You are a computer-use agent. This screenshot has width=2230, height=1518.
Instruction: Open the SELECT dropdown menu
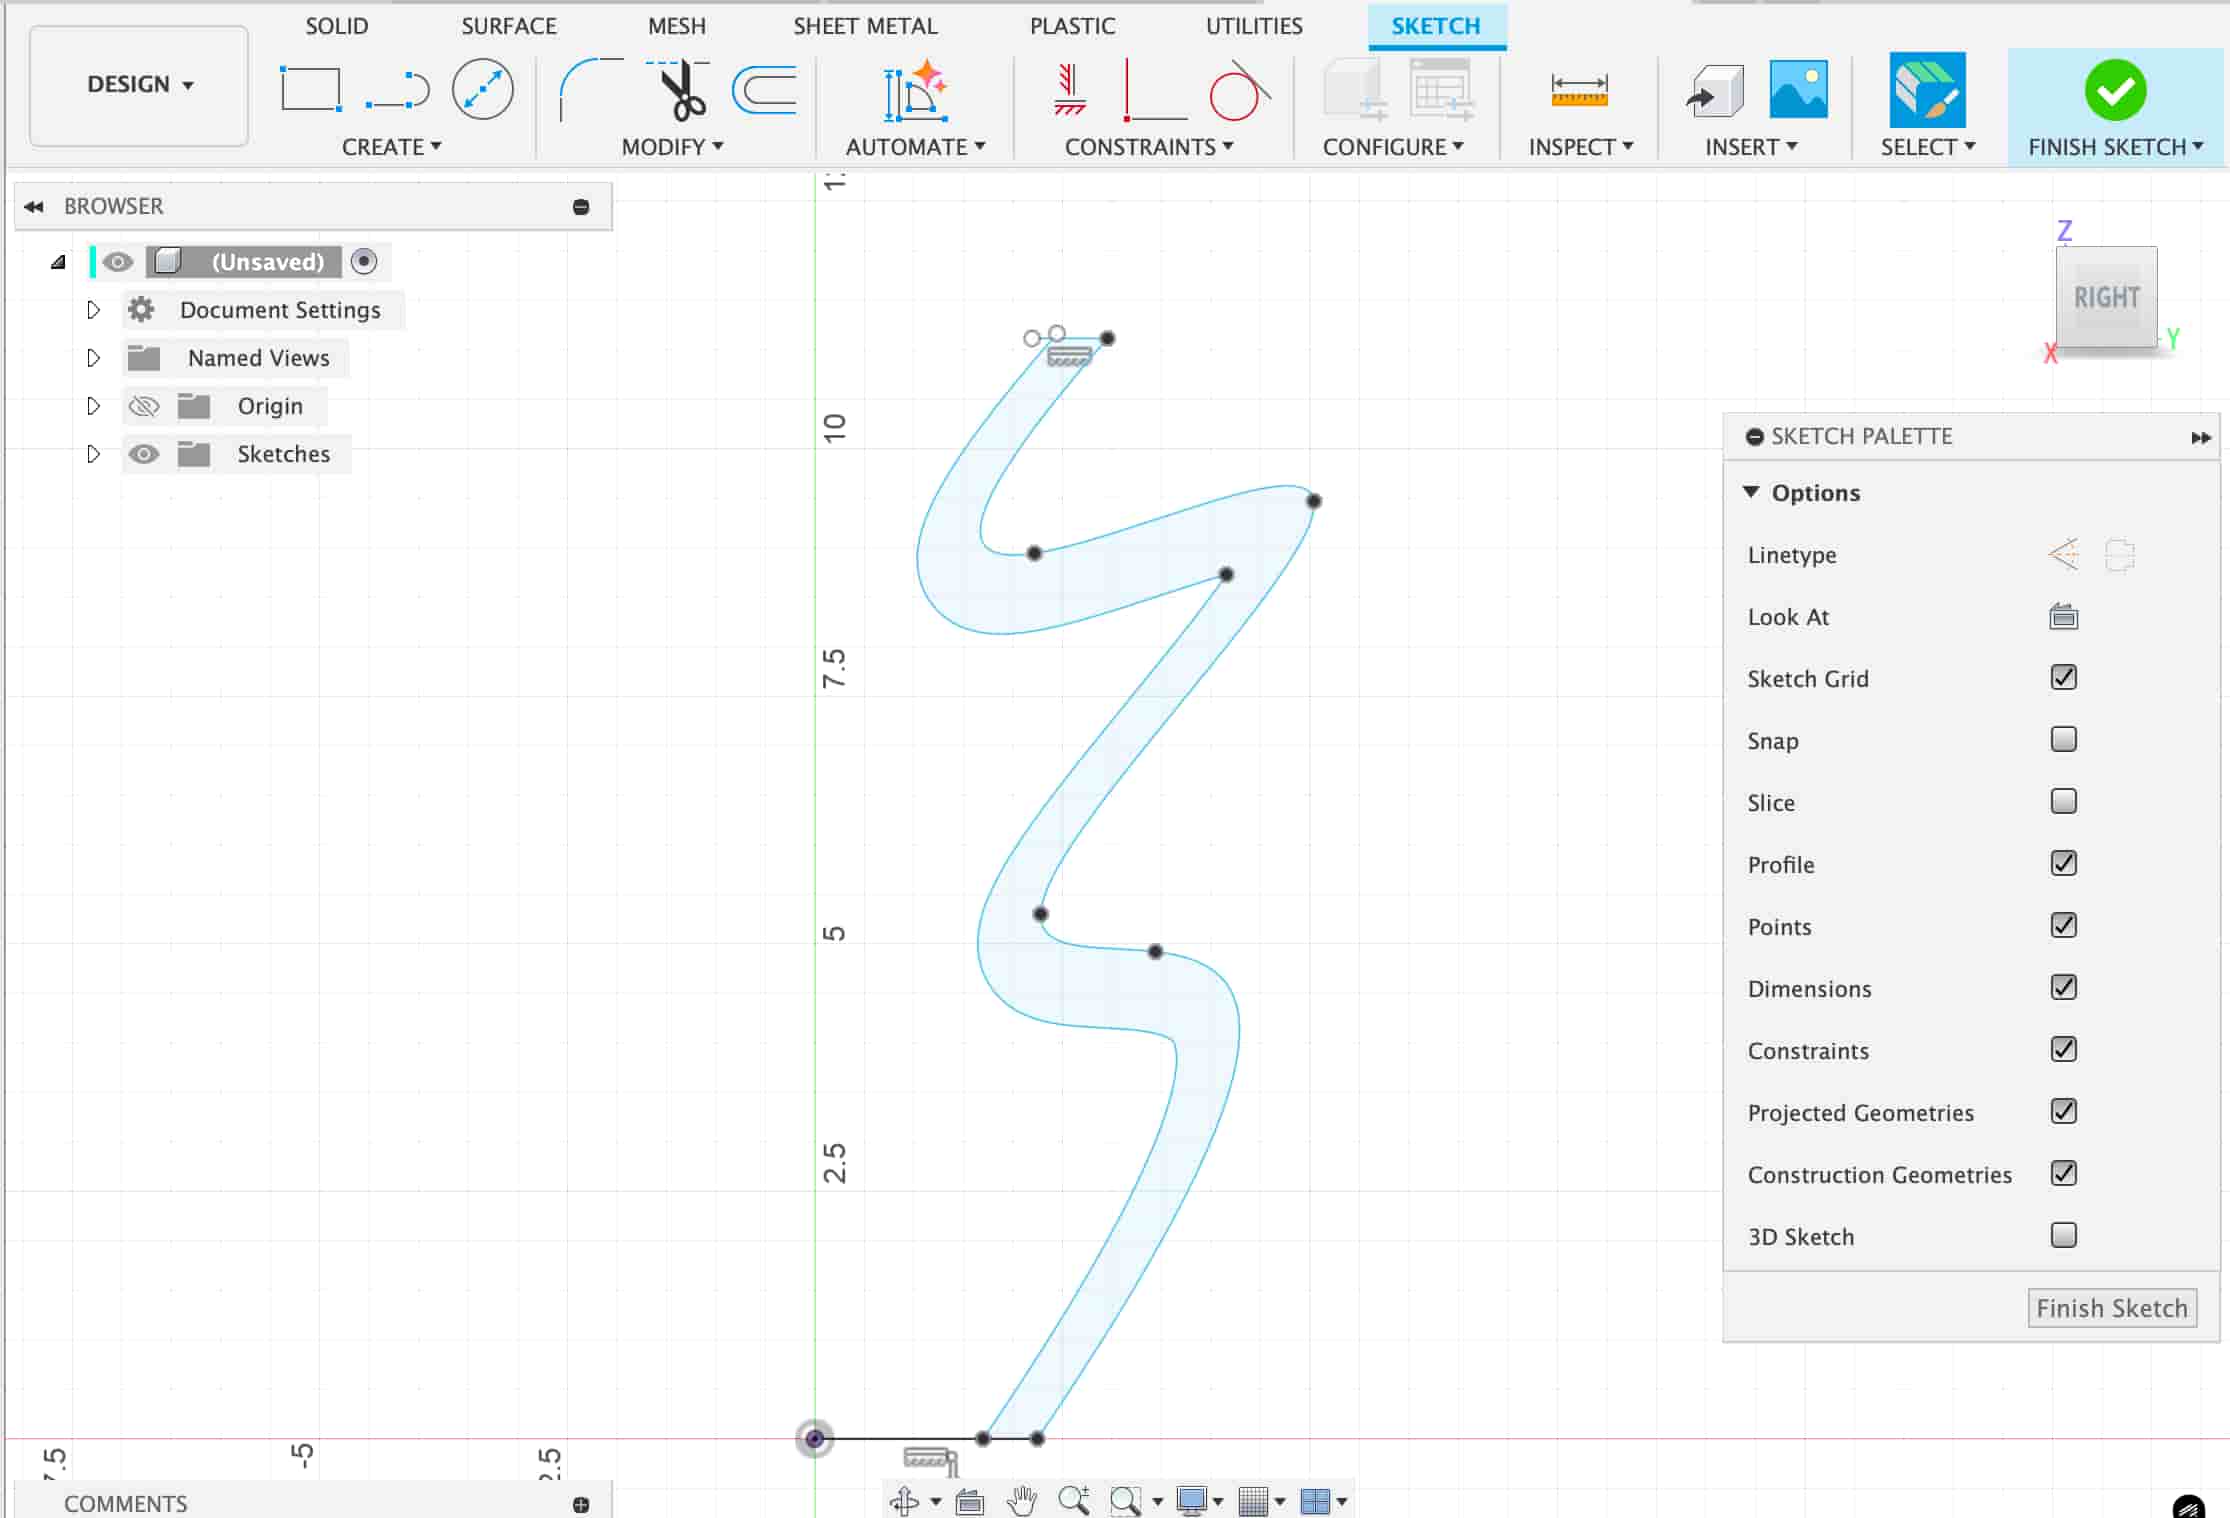(x=1927, y=147)
